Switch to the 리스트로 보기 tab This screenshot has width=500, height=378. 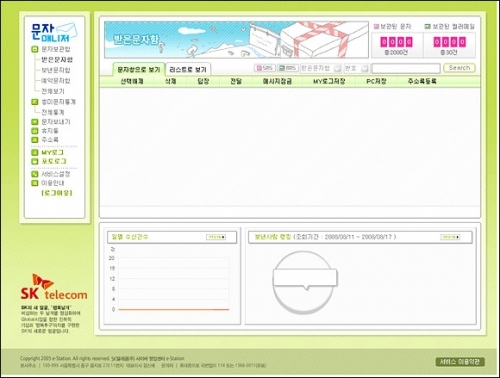tap(188, 70)
